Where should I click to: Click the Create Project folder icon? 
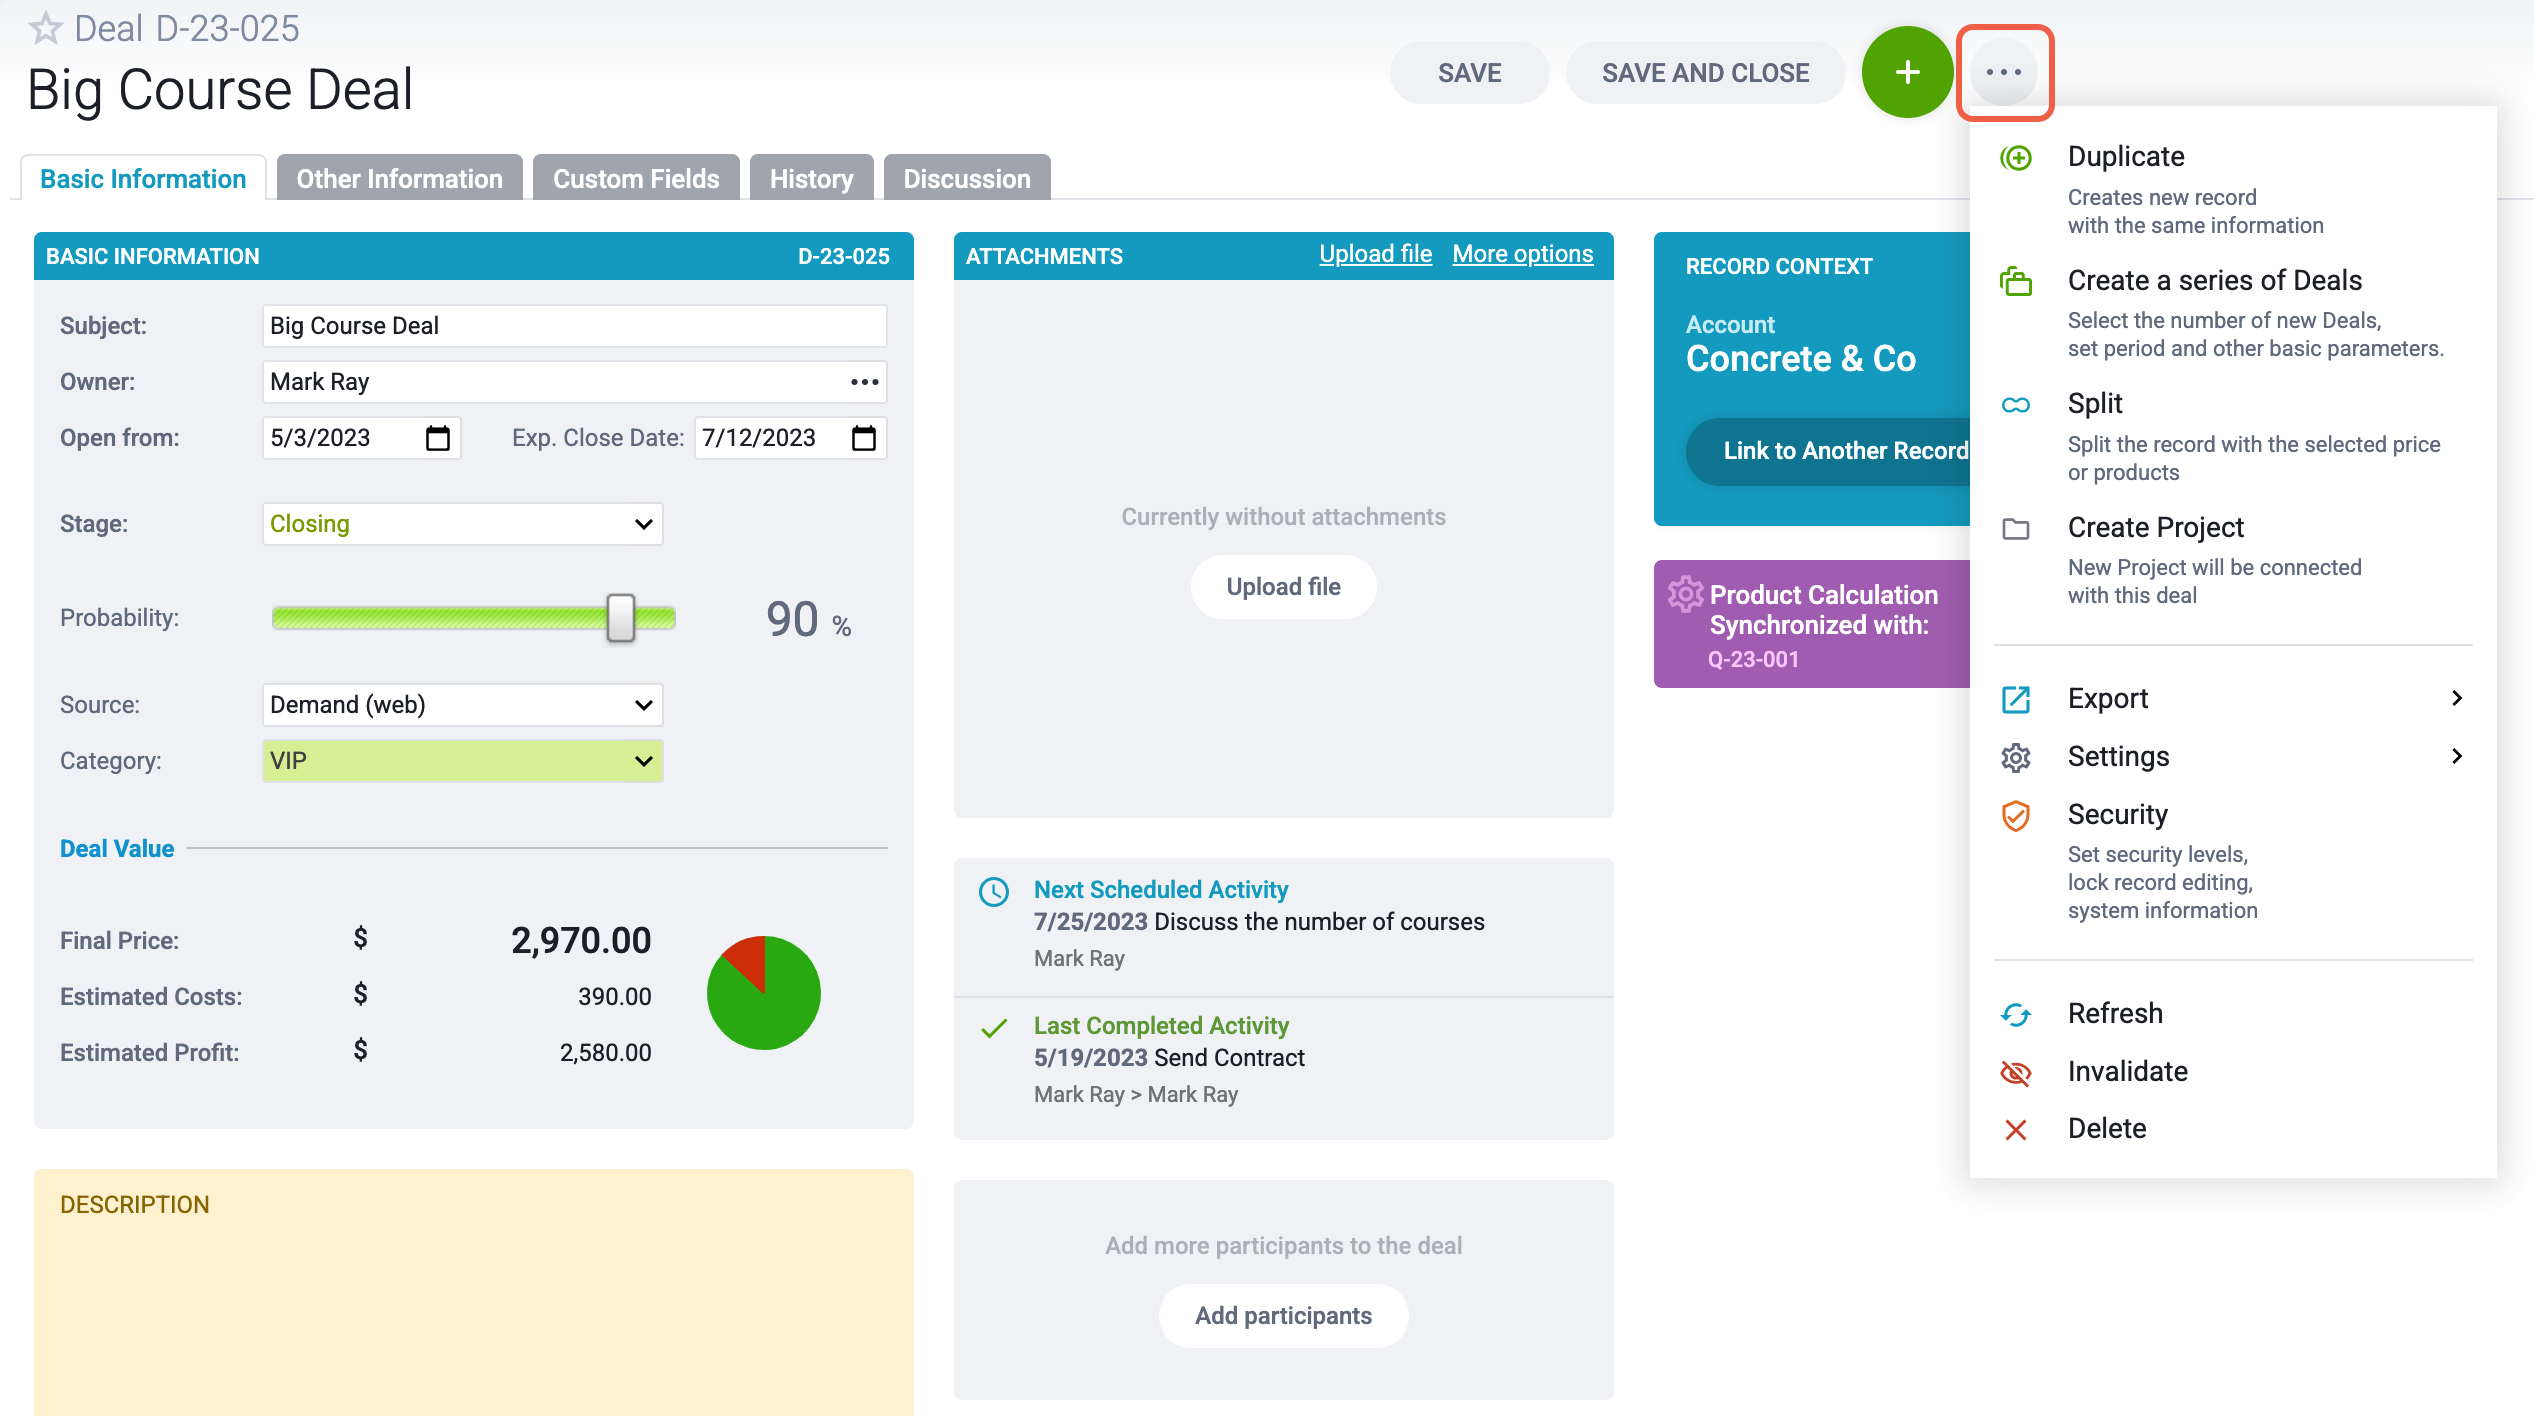pyautogui.click(x=2016, y=528)
